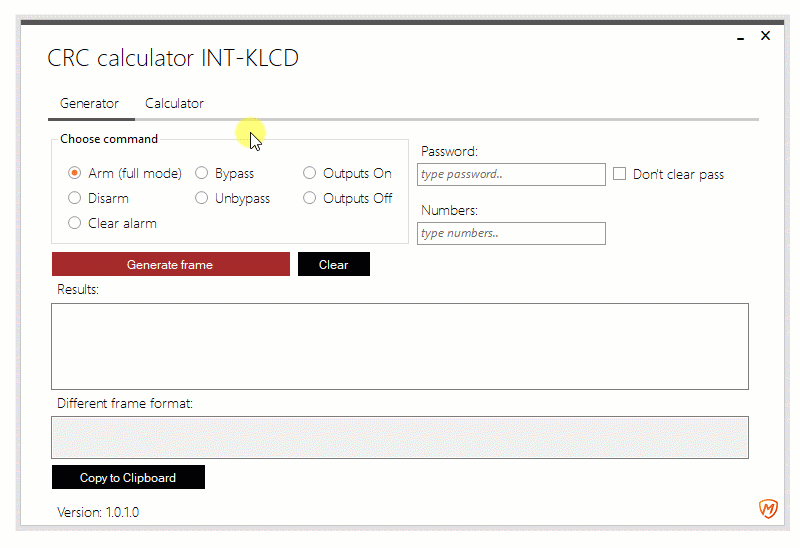Minimize the CRC calculator window
The height and width of the screenshot is (548, 800).
[x=740, y=37]
